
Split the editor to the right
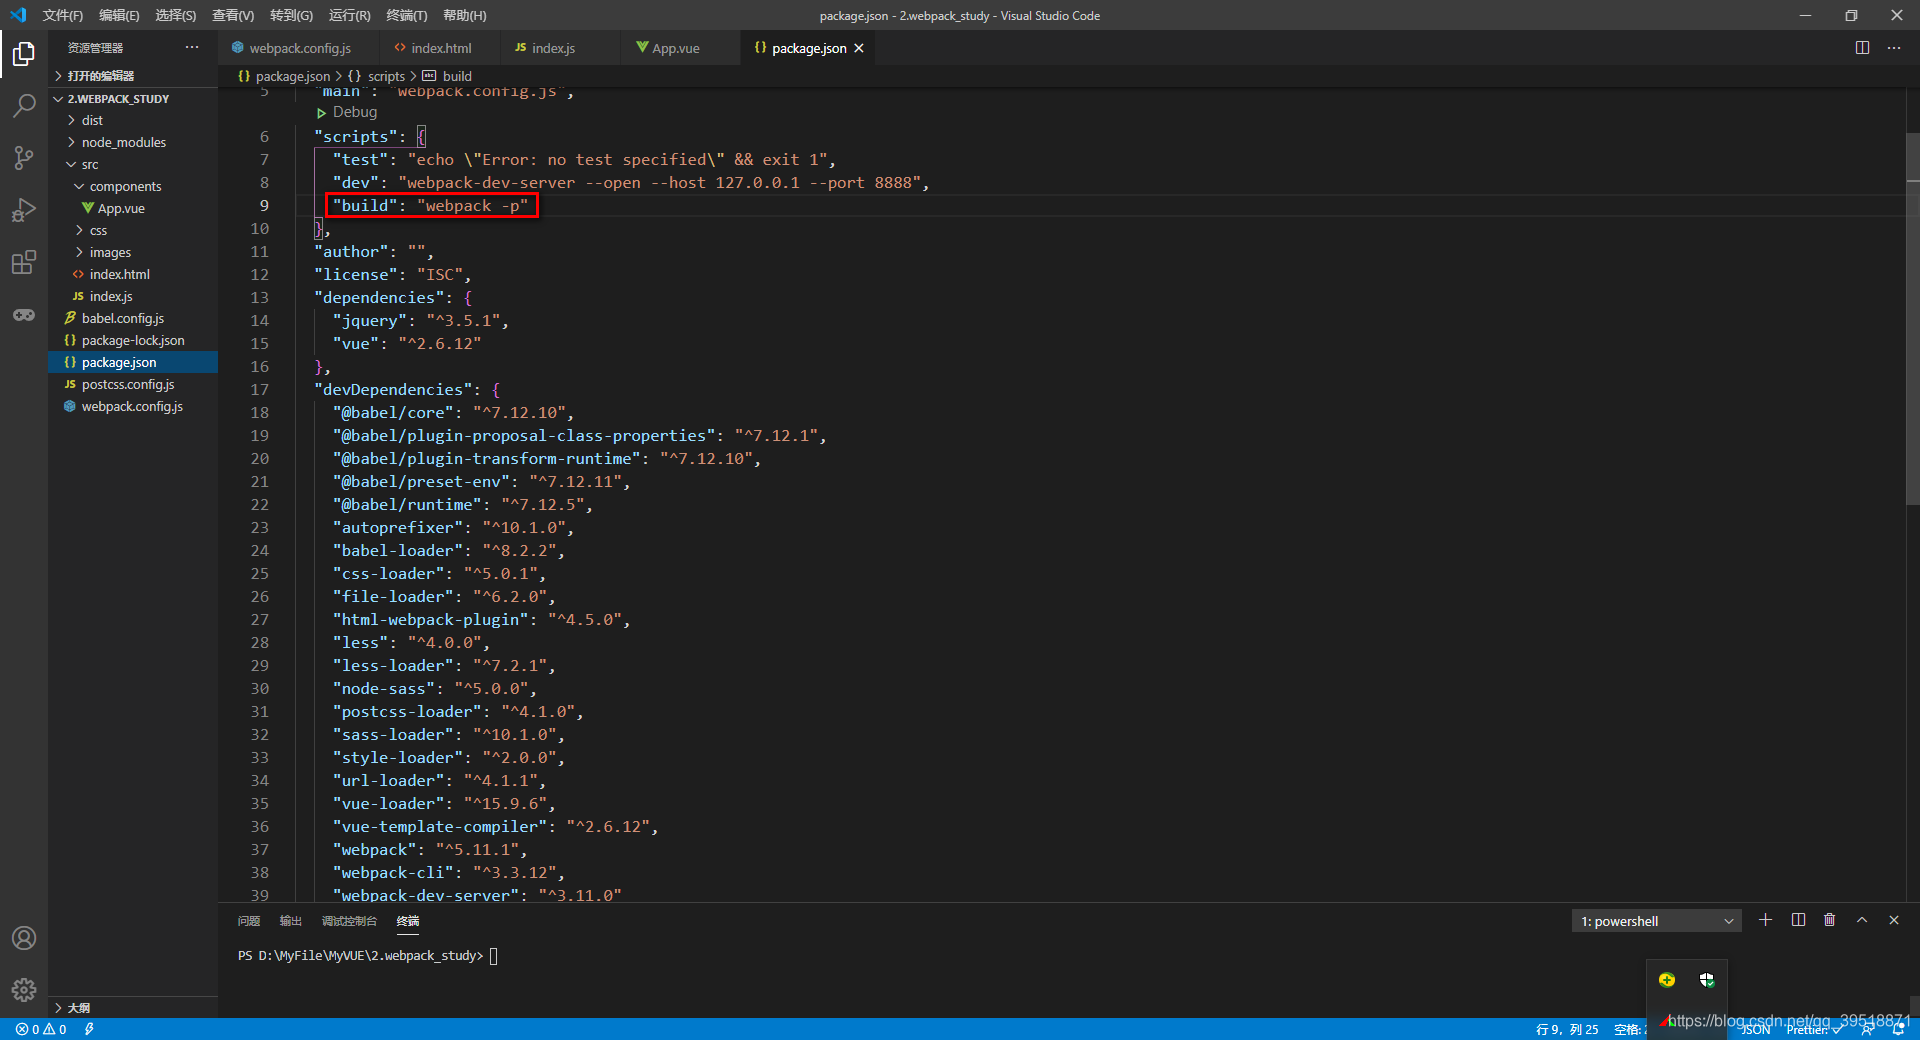pos(1862,48)
